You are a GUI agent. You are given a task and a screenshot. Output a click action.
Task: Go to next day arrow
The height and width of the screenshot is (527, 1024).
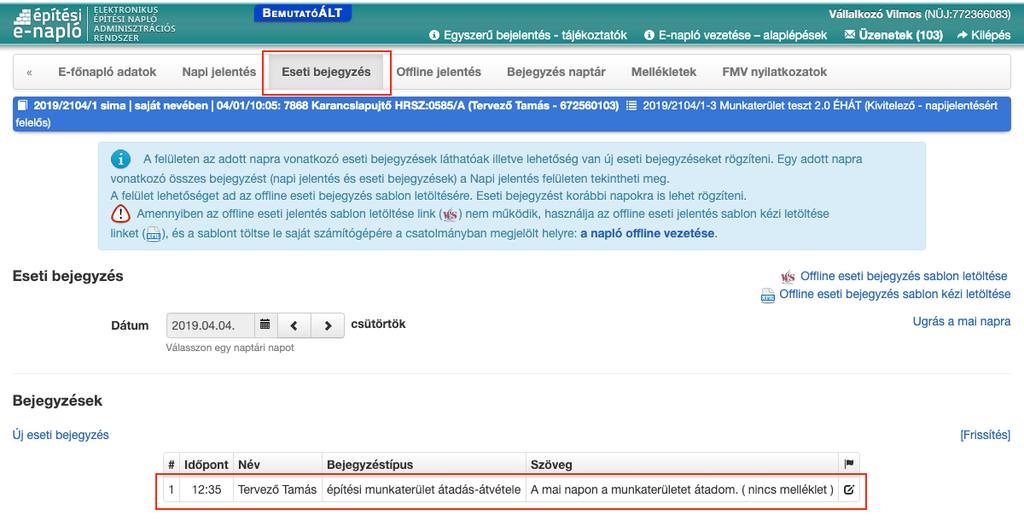tap(328, 325)
